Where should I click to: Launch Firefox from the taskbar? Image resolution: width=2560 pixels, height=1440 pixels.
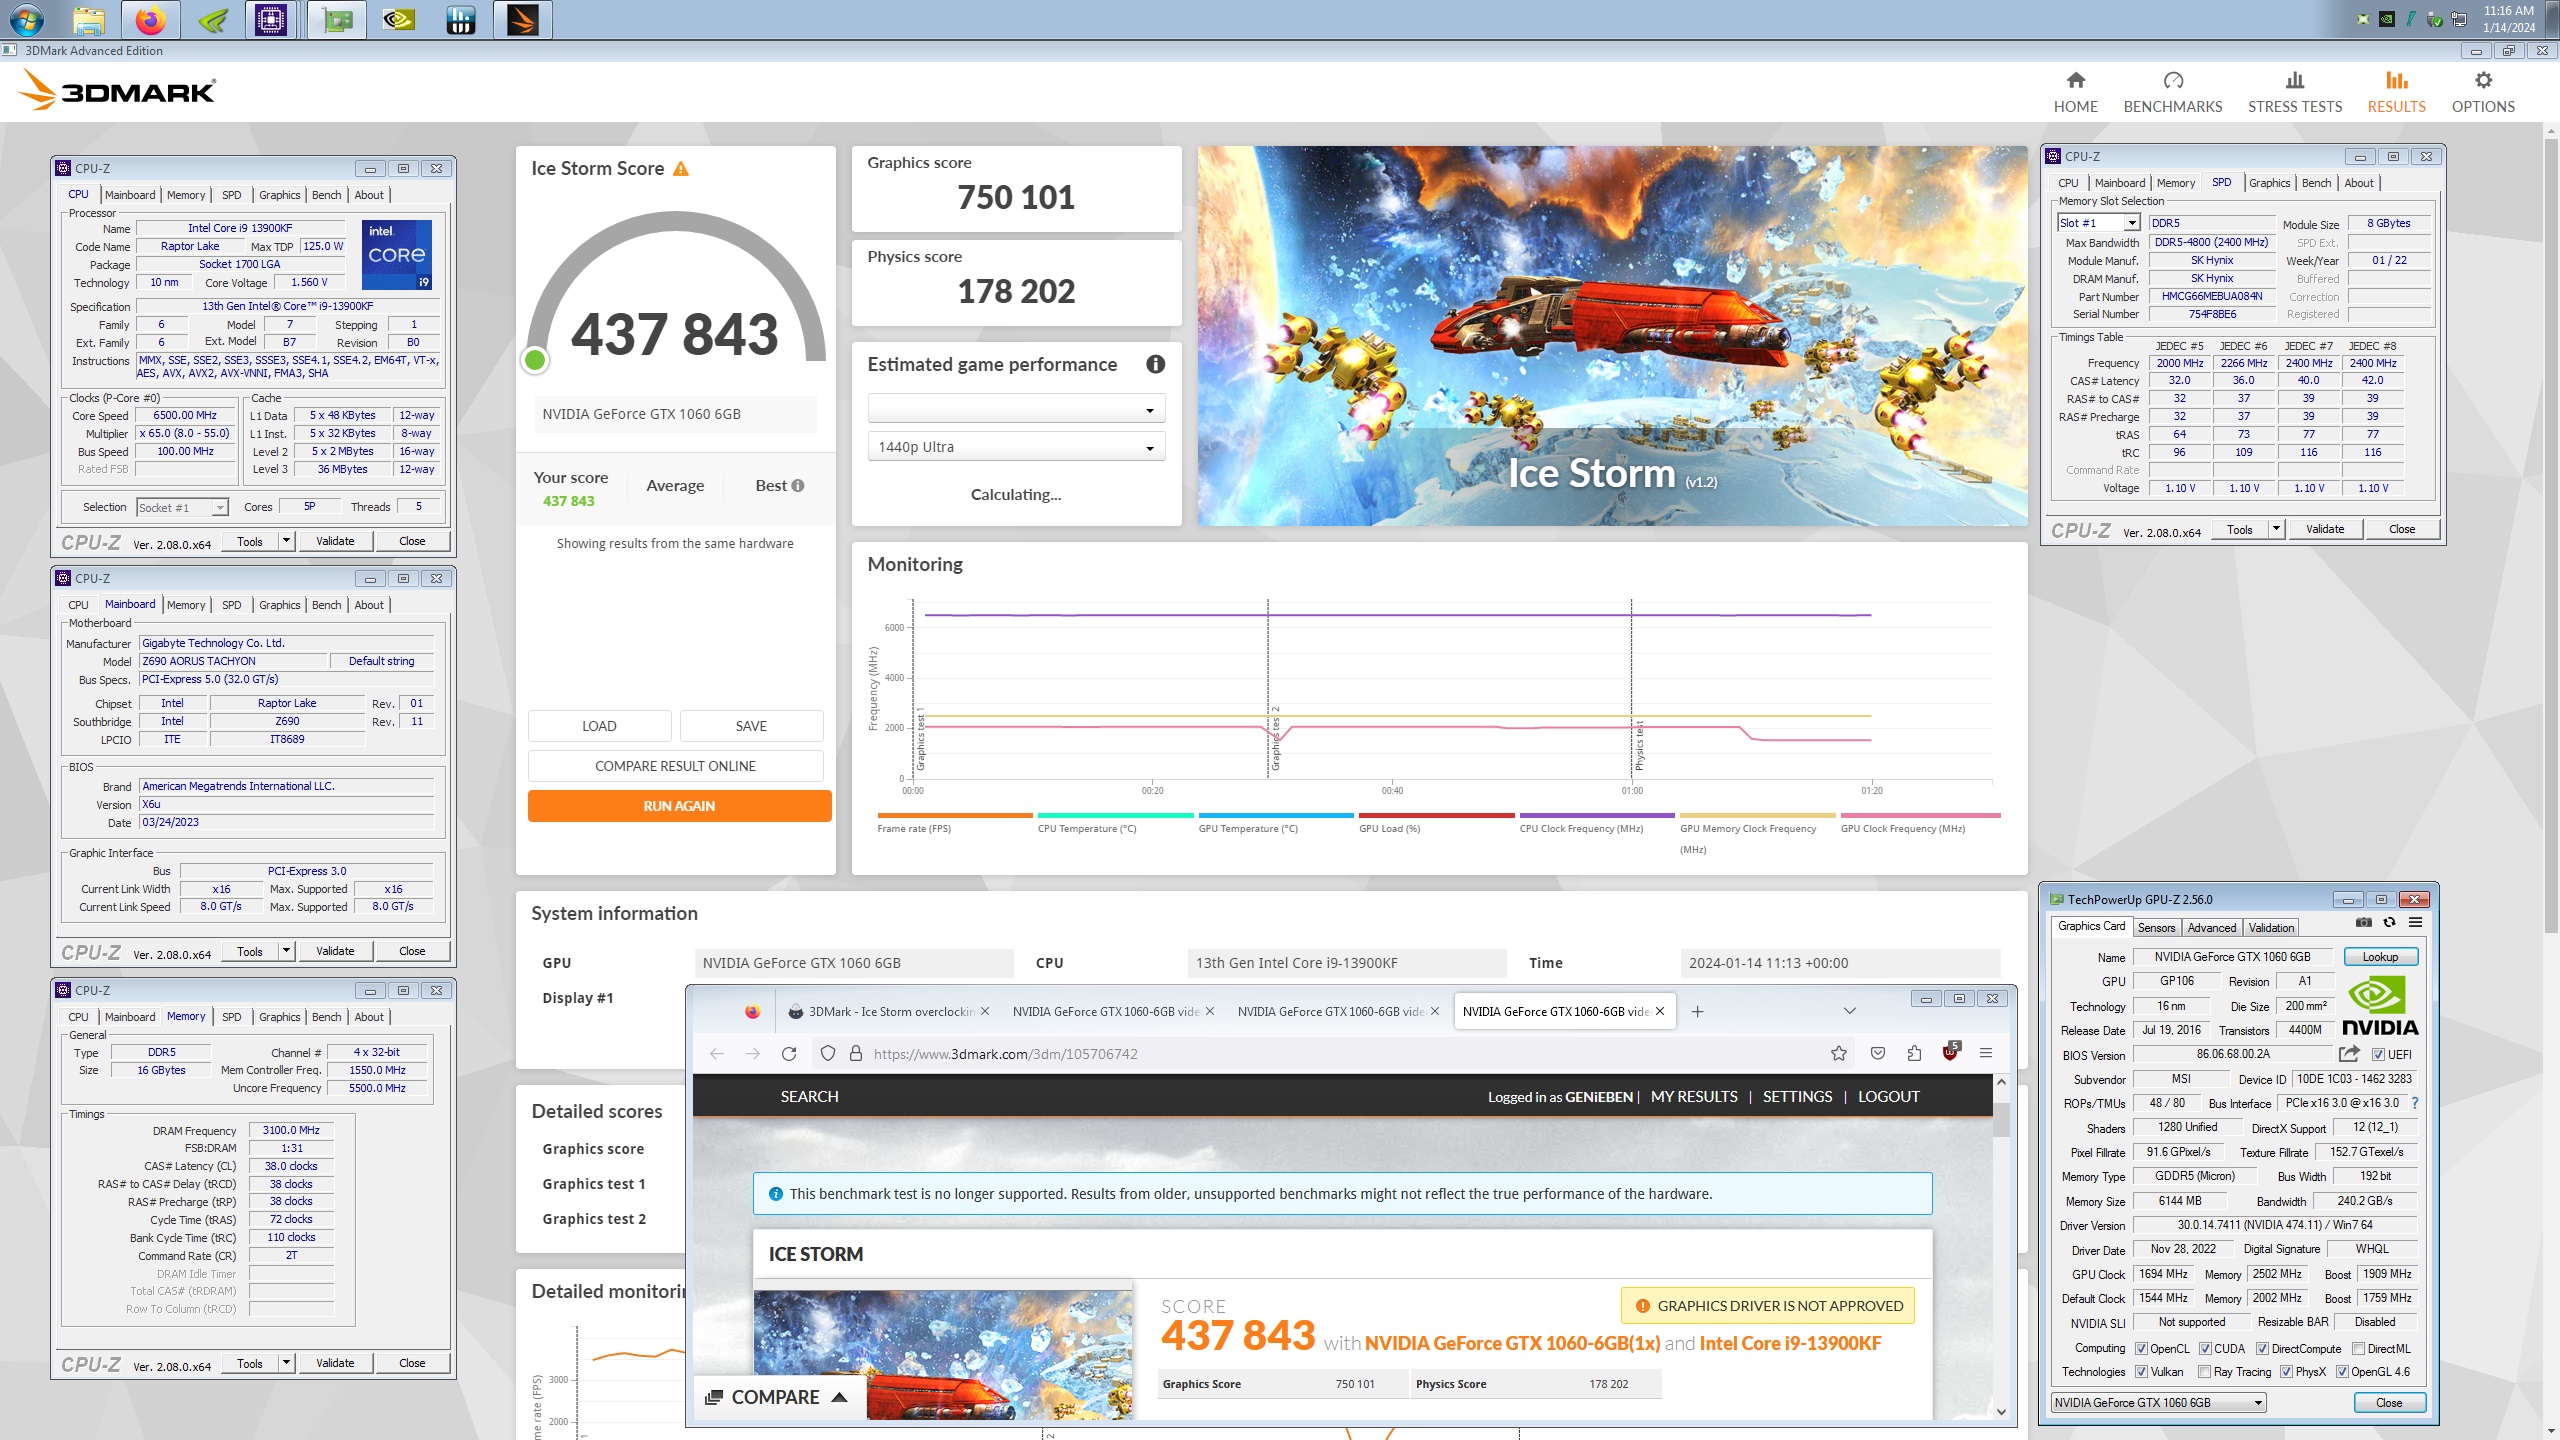pos(150,19)
